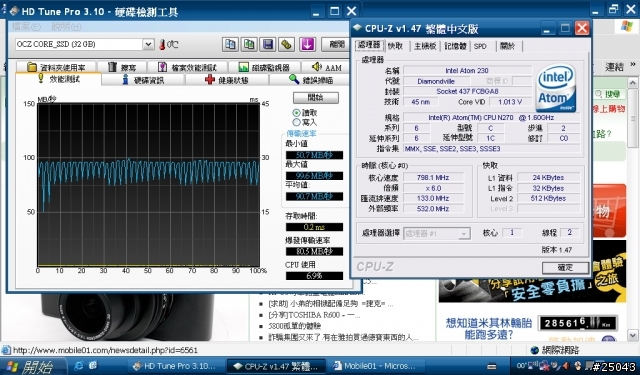Image resolution: width=640 pixels, height=375 pixels.
Task: Expand the OCZ CORE_SSD drive dropdown
Action: click(148, 44)
